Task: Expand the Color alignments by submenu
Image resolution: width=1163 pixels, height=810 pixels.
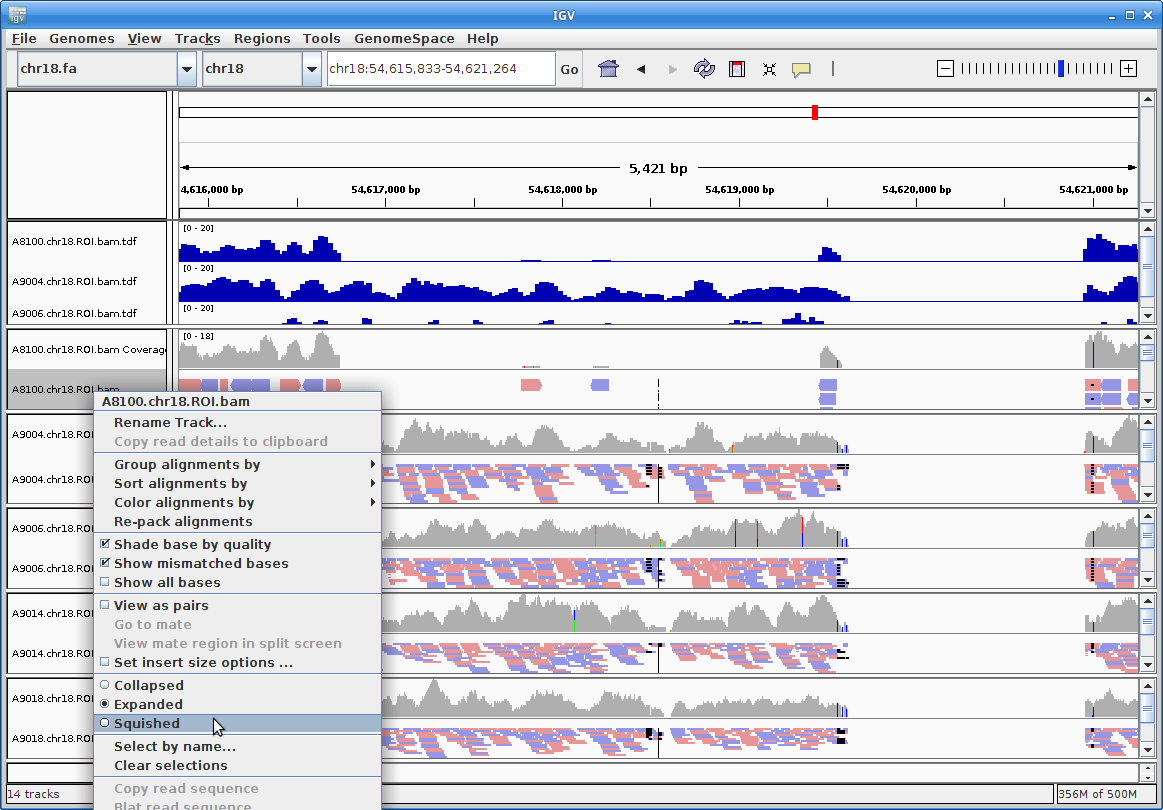Action: [x=185, y=502]
